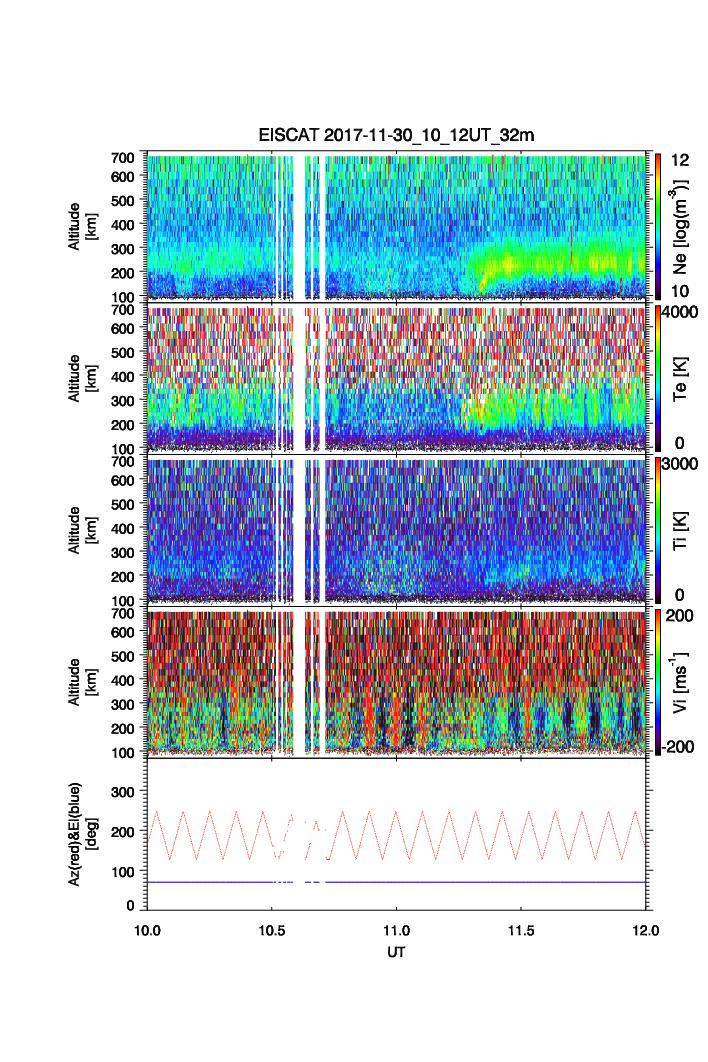The image size is (708, 1062).
Task: Select the UT x-axis label
Action: pos(397,951)
